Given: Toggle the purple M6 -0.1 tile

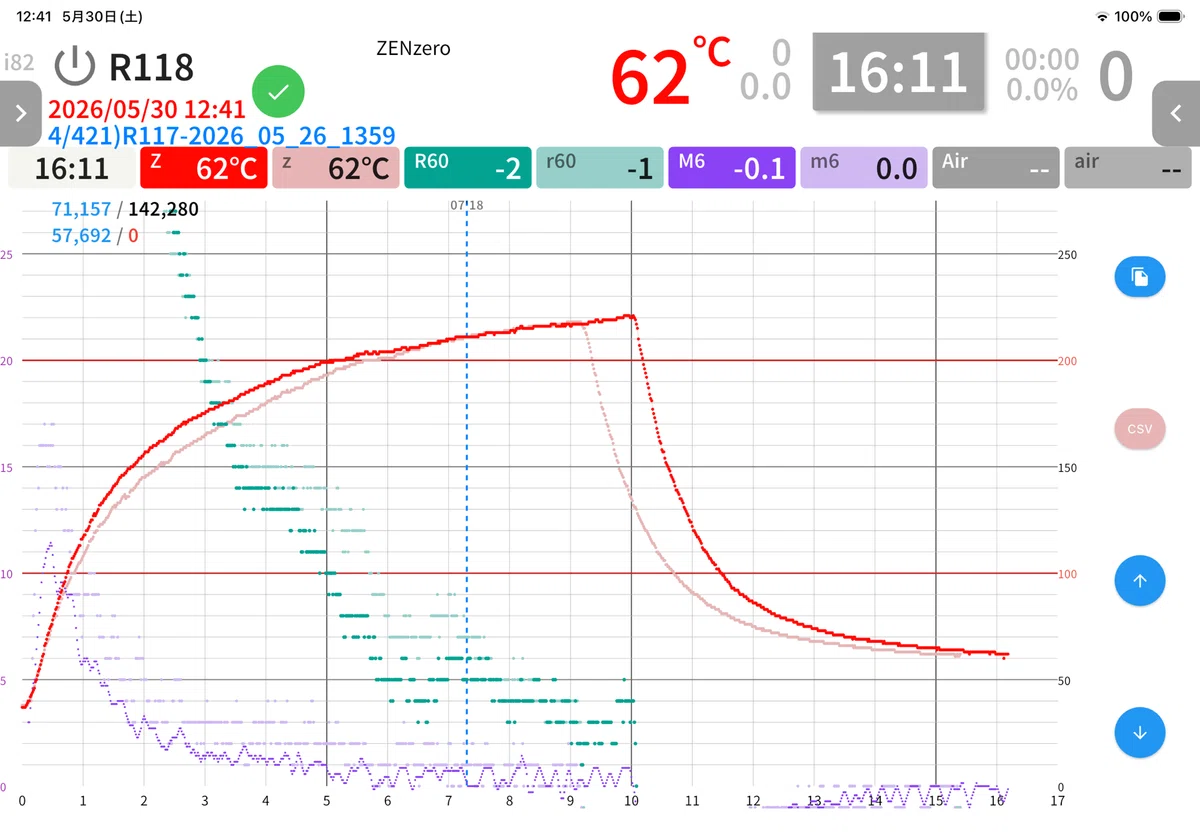Looking at the screenshot, I should [x=731, y=168].
